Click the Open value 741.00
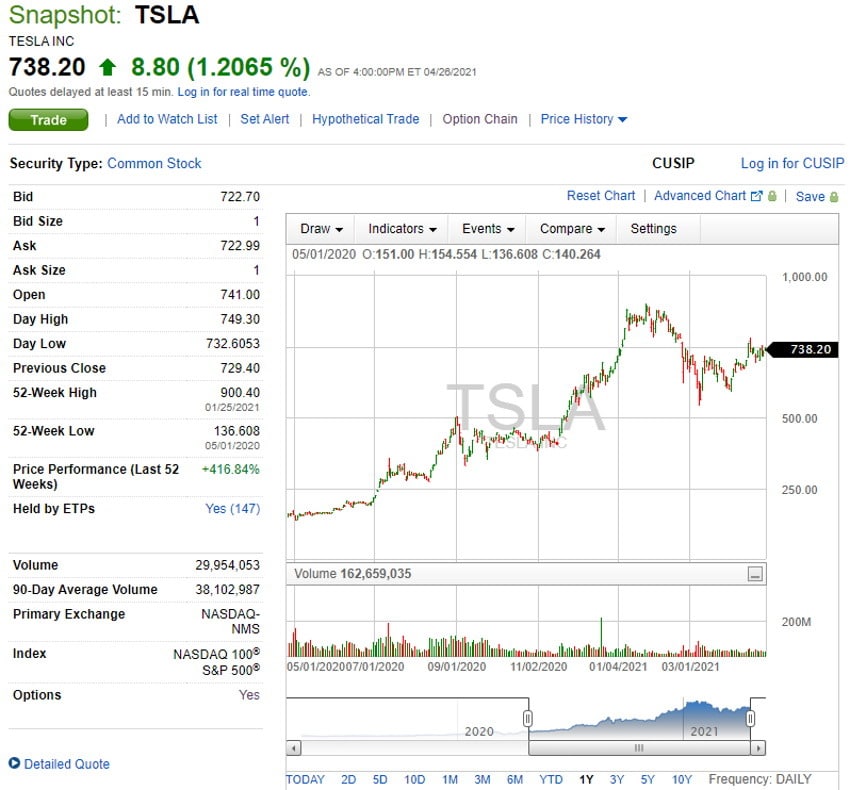 click(240, 294)
